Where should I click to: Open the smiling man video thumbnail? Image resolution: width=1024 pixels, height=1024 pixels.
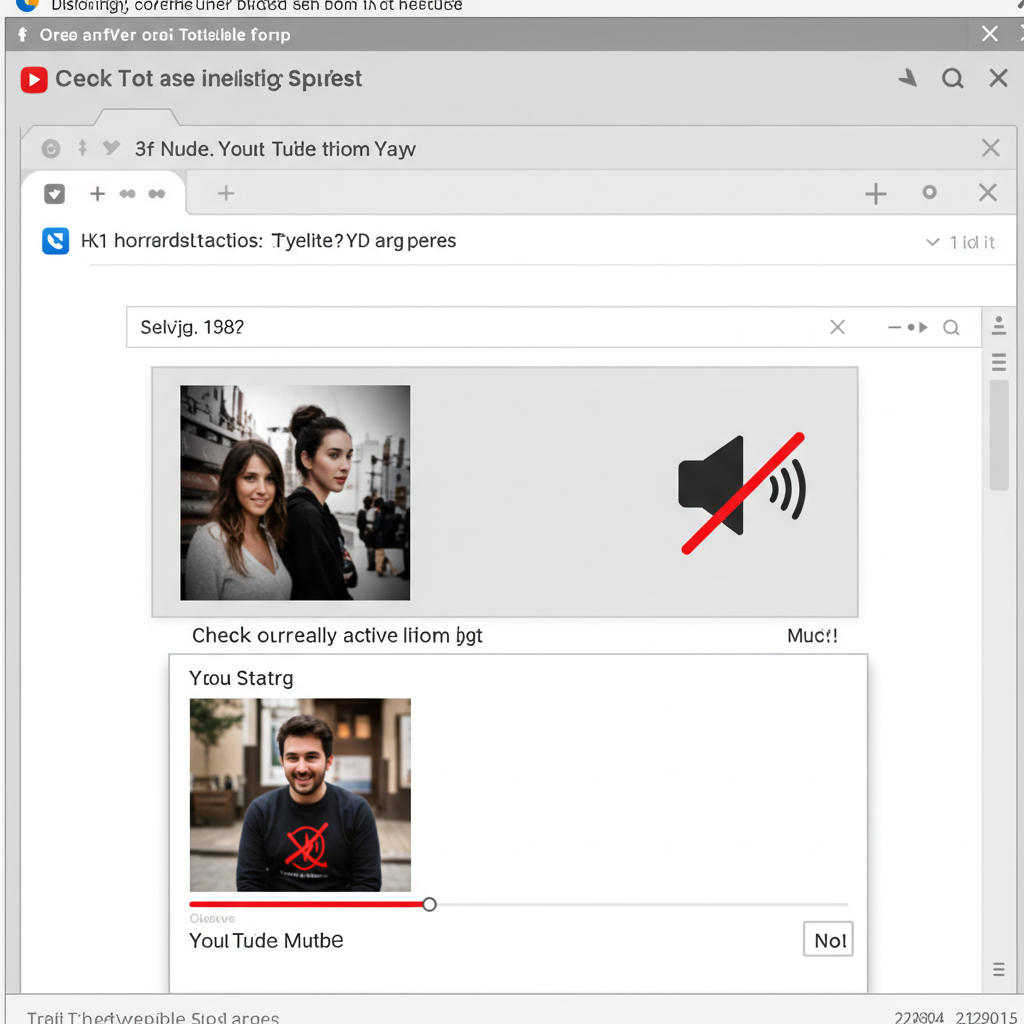pyautogui.click(x=300, y=795)
